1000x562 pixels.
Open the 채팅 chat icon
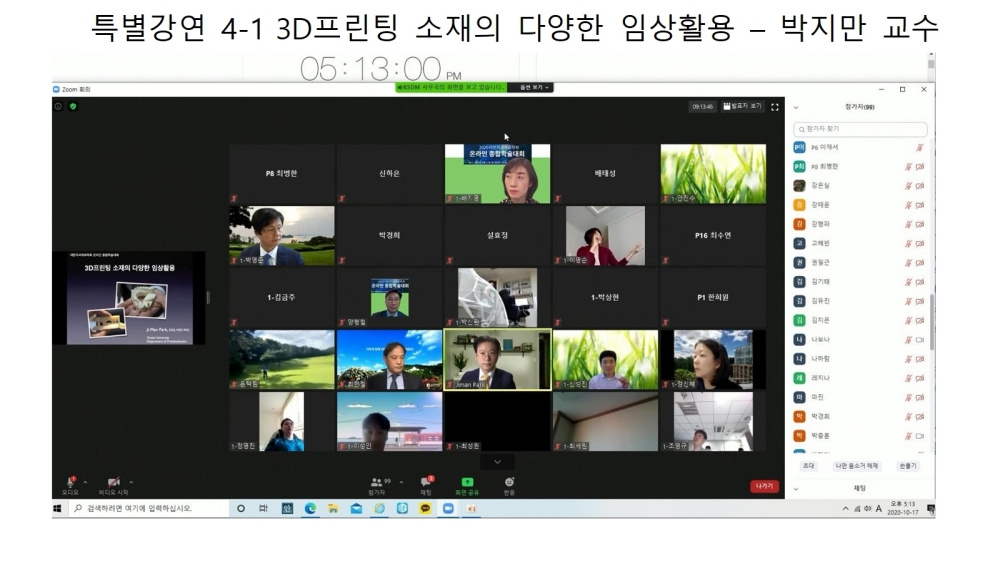click(x=426, y=482)
